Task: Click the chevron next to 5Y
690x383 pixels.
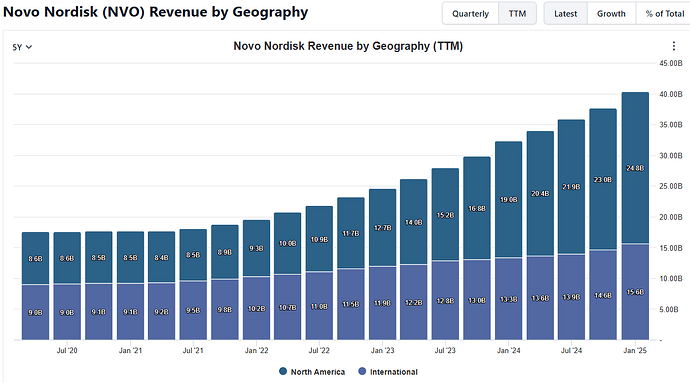Action: click(29, 47)
